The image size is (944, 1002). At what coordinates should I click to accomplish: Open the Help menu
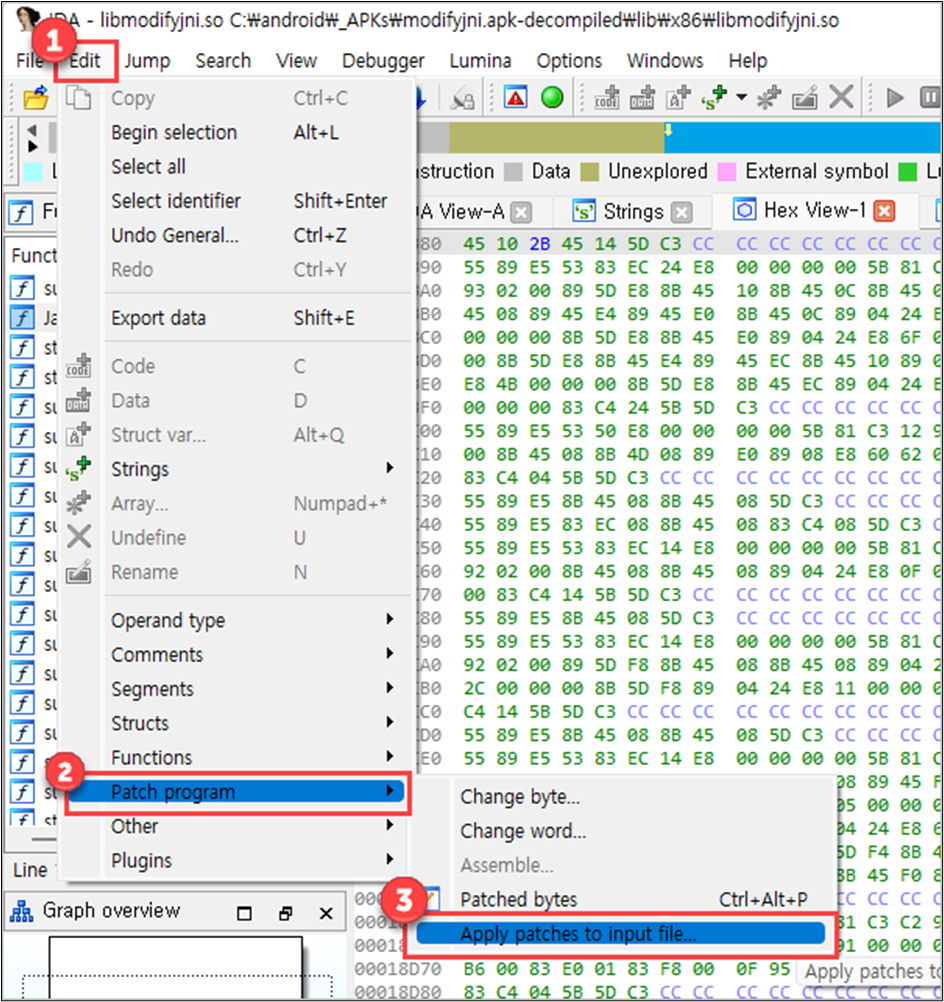point(748,61)
